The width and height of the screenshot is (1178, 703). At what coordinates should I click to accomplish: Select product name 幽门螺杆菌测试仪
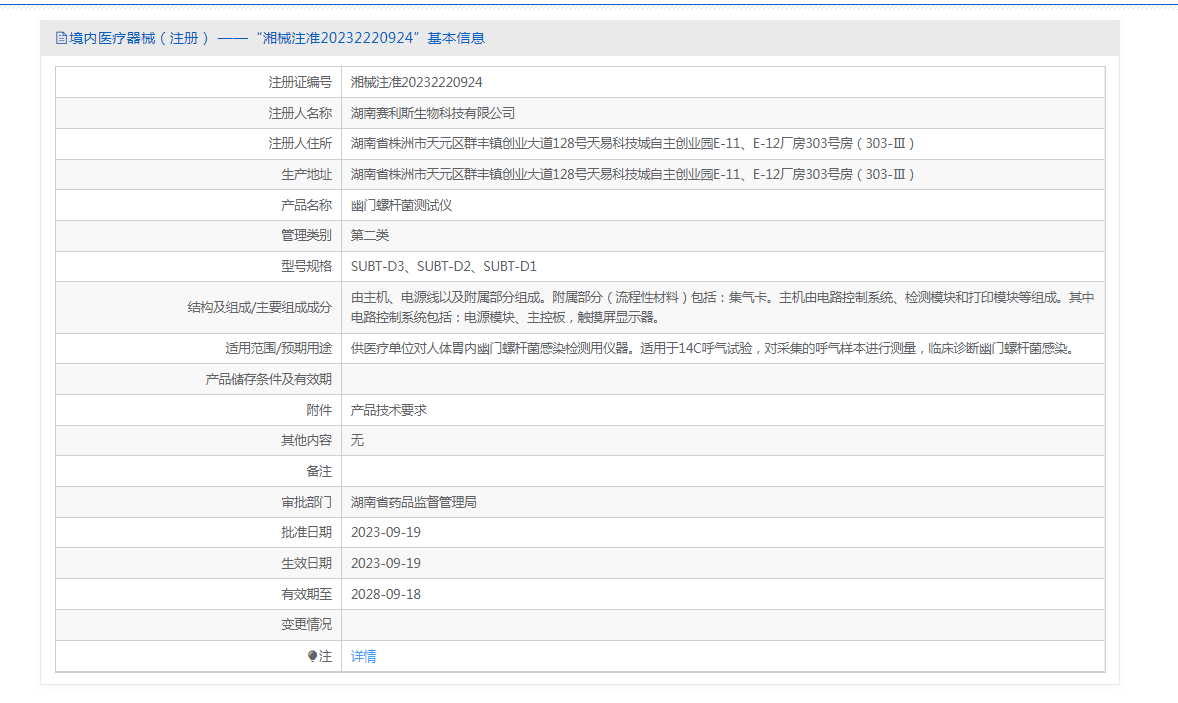401,205
